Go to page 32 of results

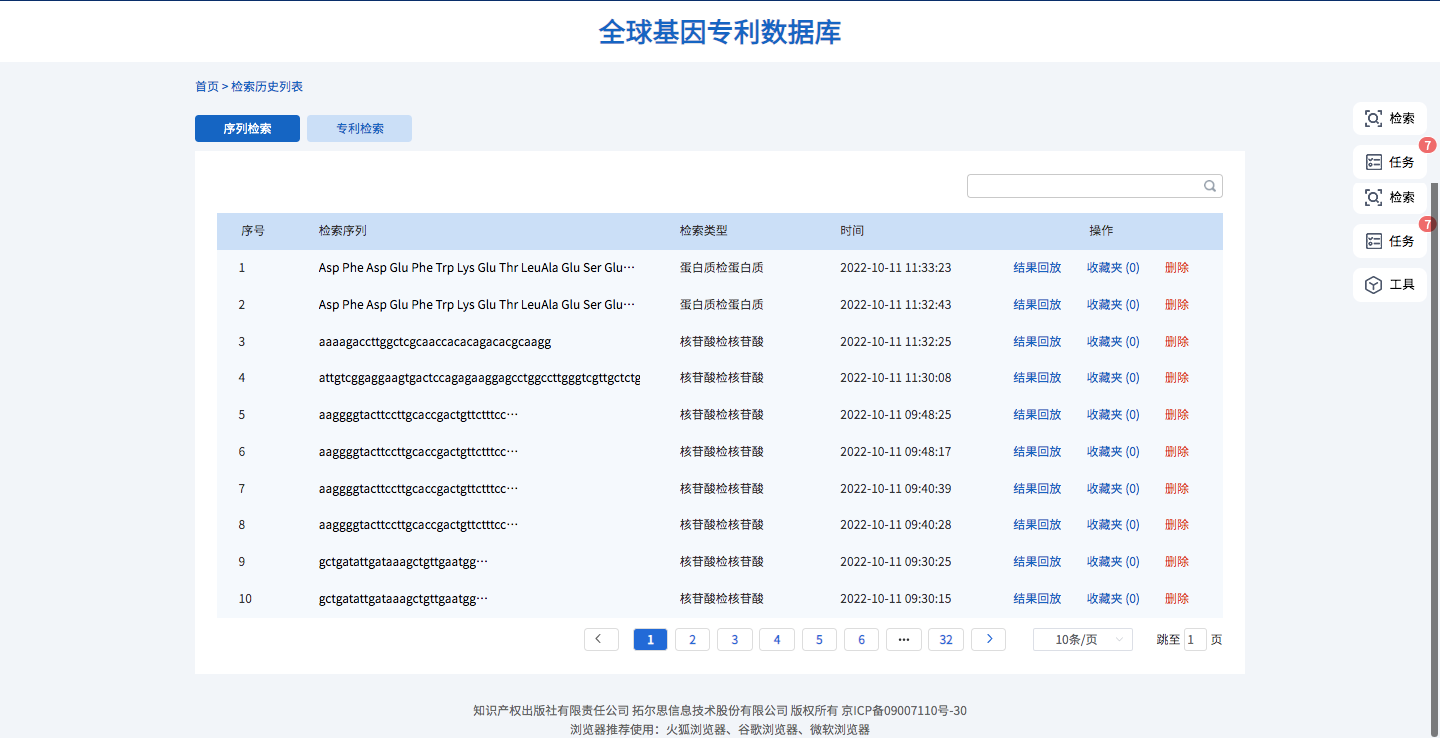tap(946, 640)
